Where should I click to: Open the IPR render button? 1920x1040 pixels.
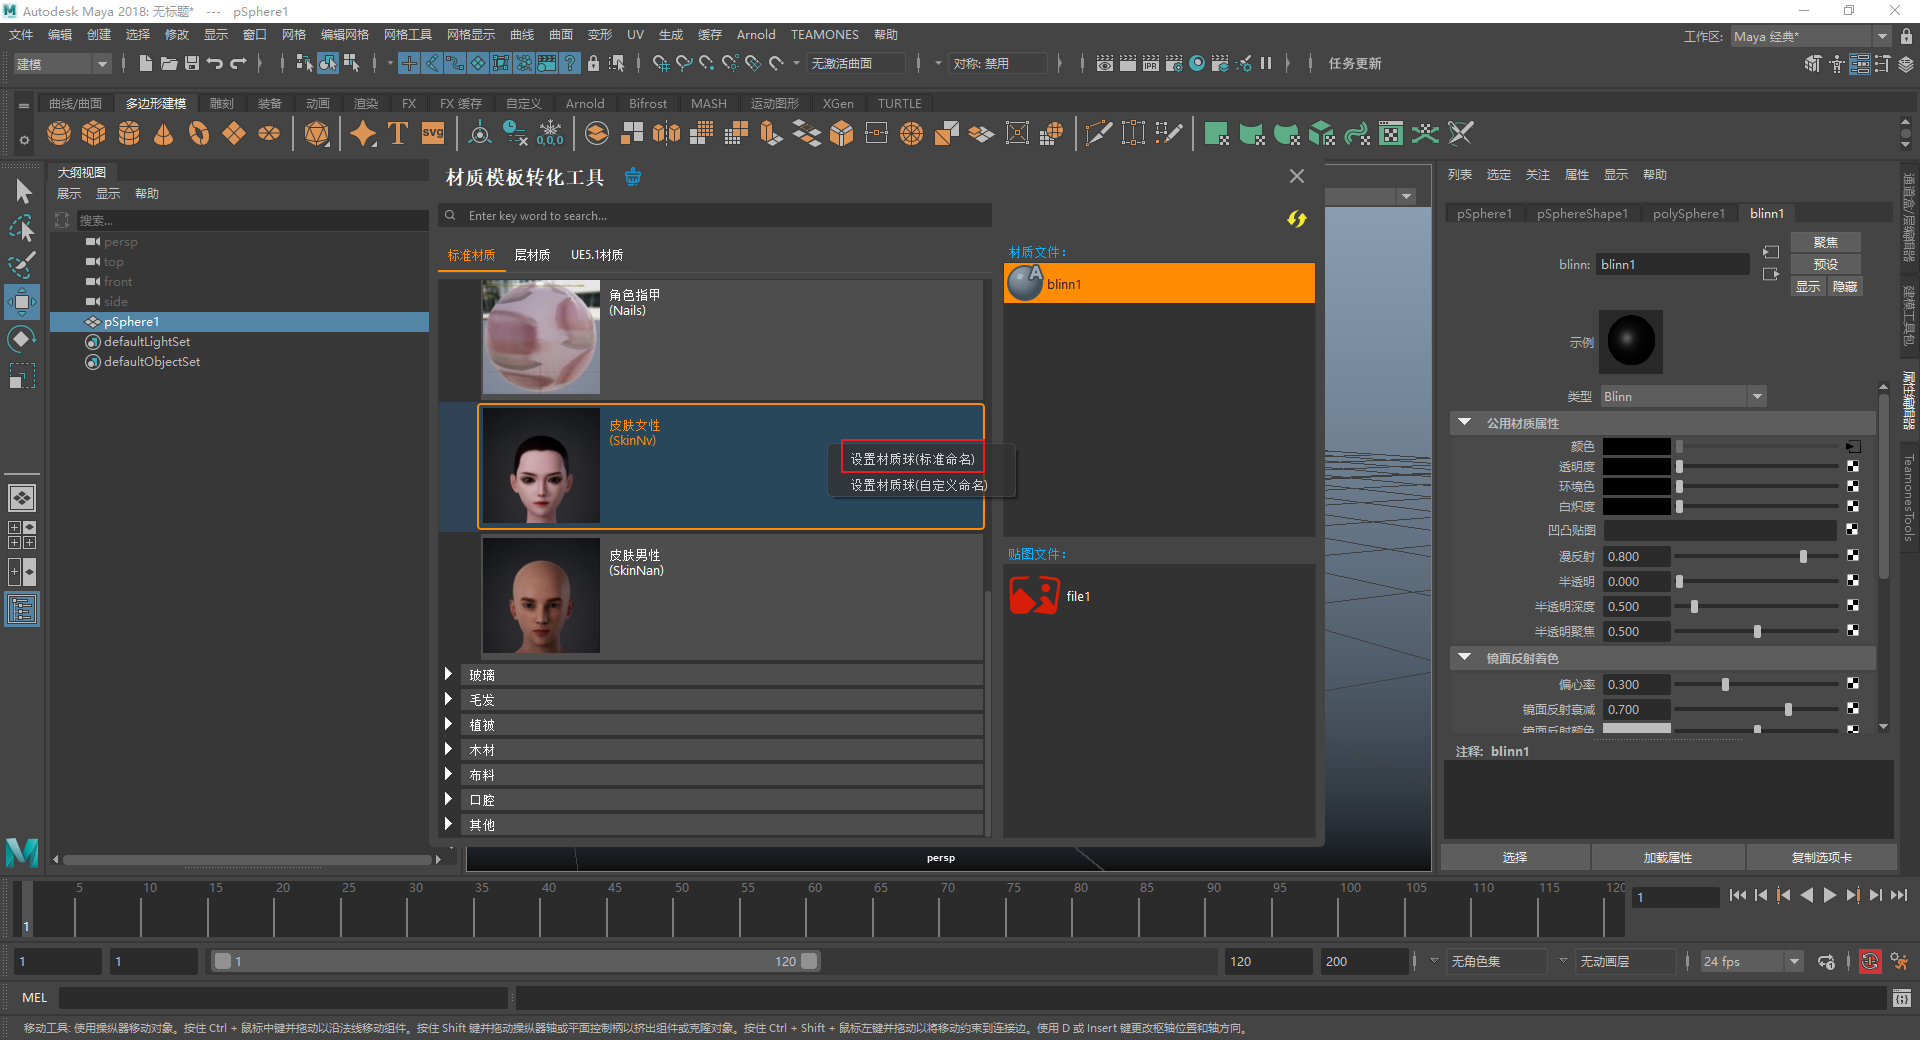[x=1150, y=63]
